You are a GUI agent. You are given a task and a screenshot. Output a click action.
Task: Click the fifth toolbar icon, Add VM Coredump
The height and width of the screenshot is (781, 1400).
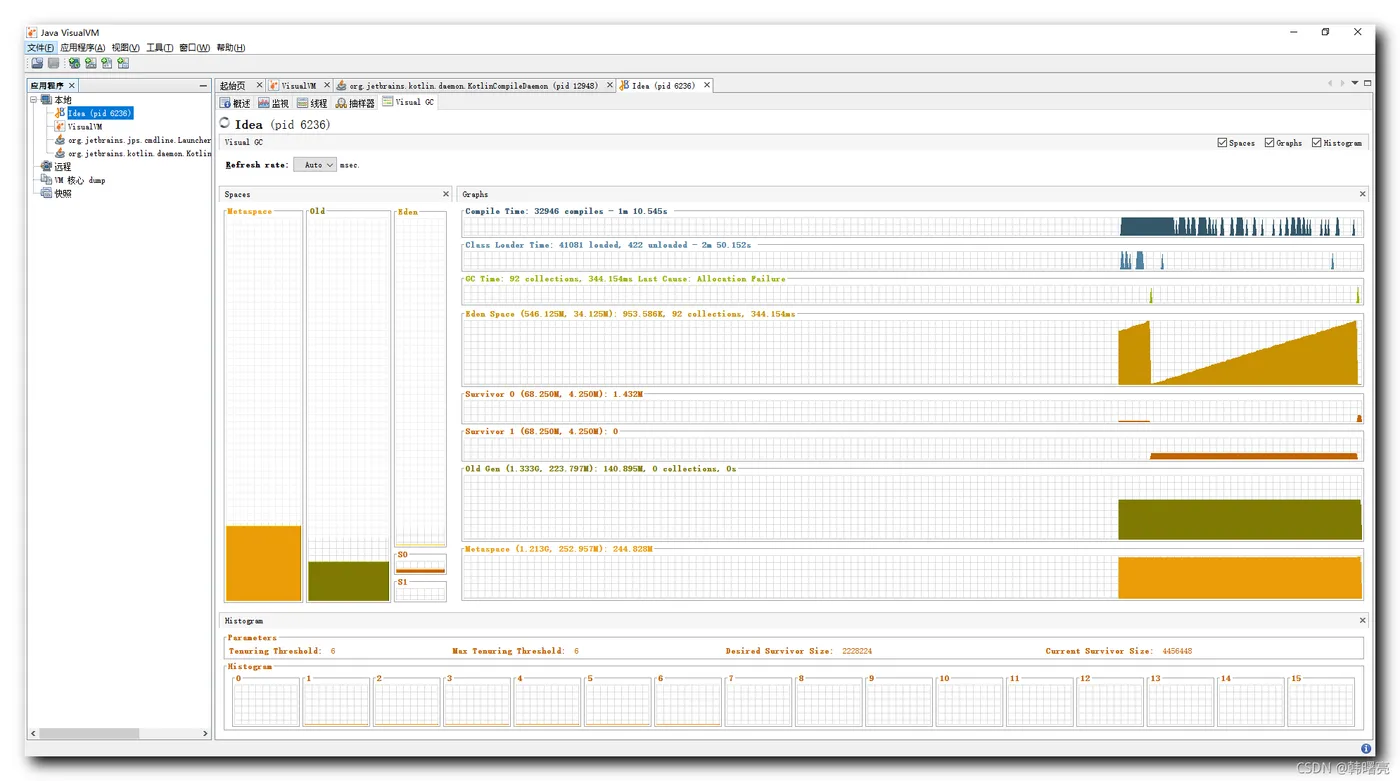(106, 63)
